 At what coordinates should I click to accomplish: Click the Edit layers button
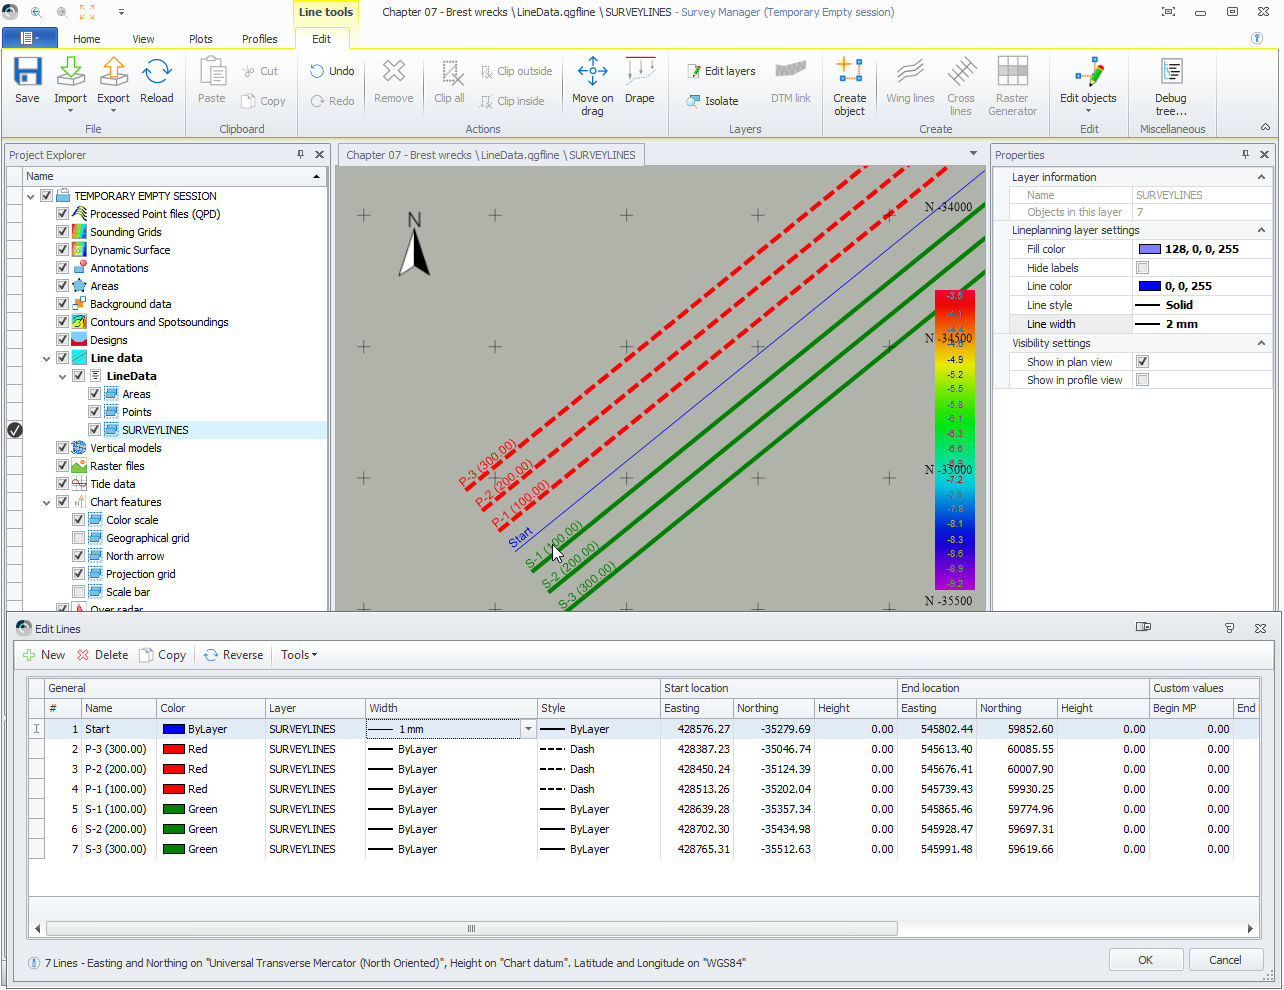[x=721, y=71]
